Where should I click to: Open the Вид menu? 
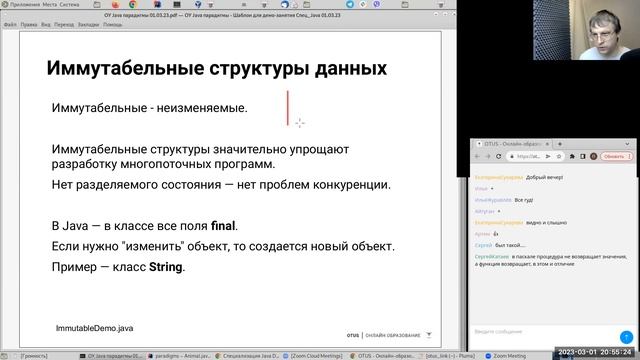46,24
